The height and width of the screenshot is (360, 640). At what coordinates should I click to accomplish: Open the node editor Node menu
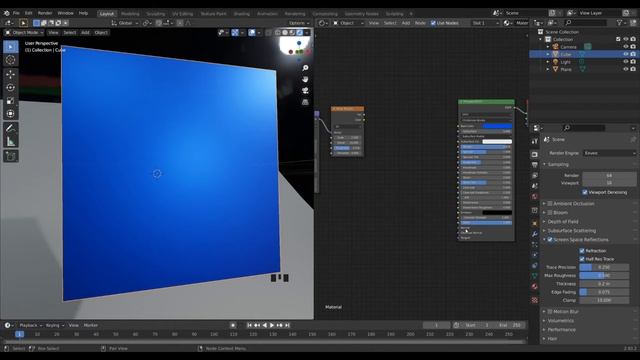[x=420, y=23]
